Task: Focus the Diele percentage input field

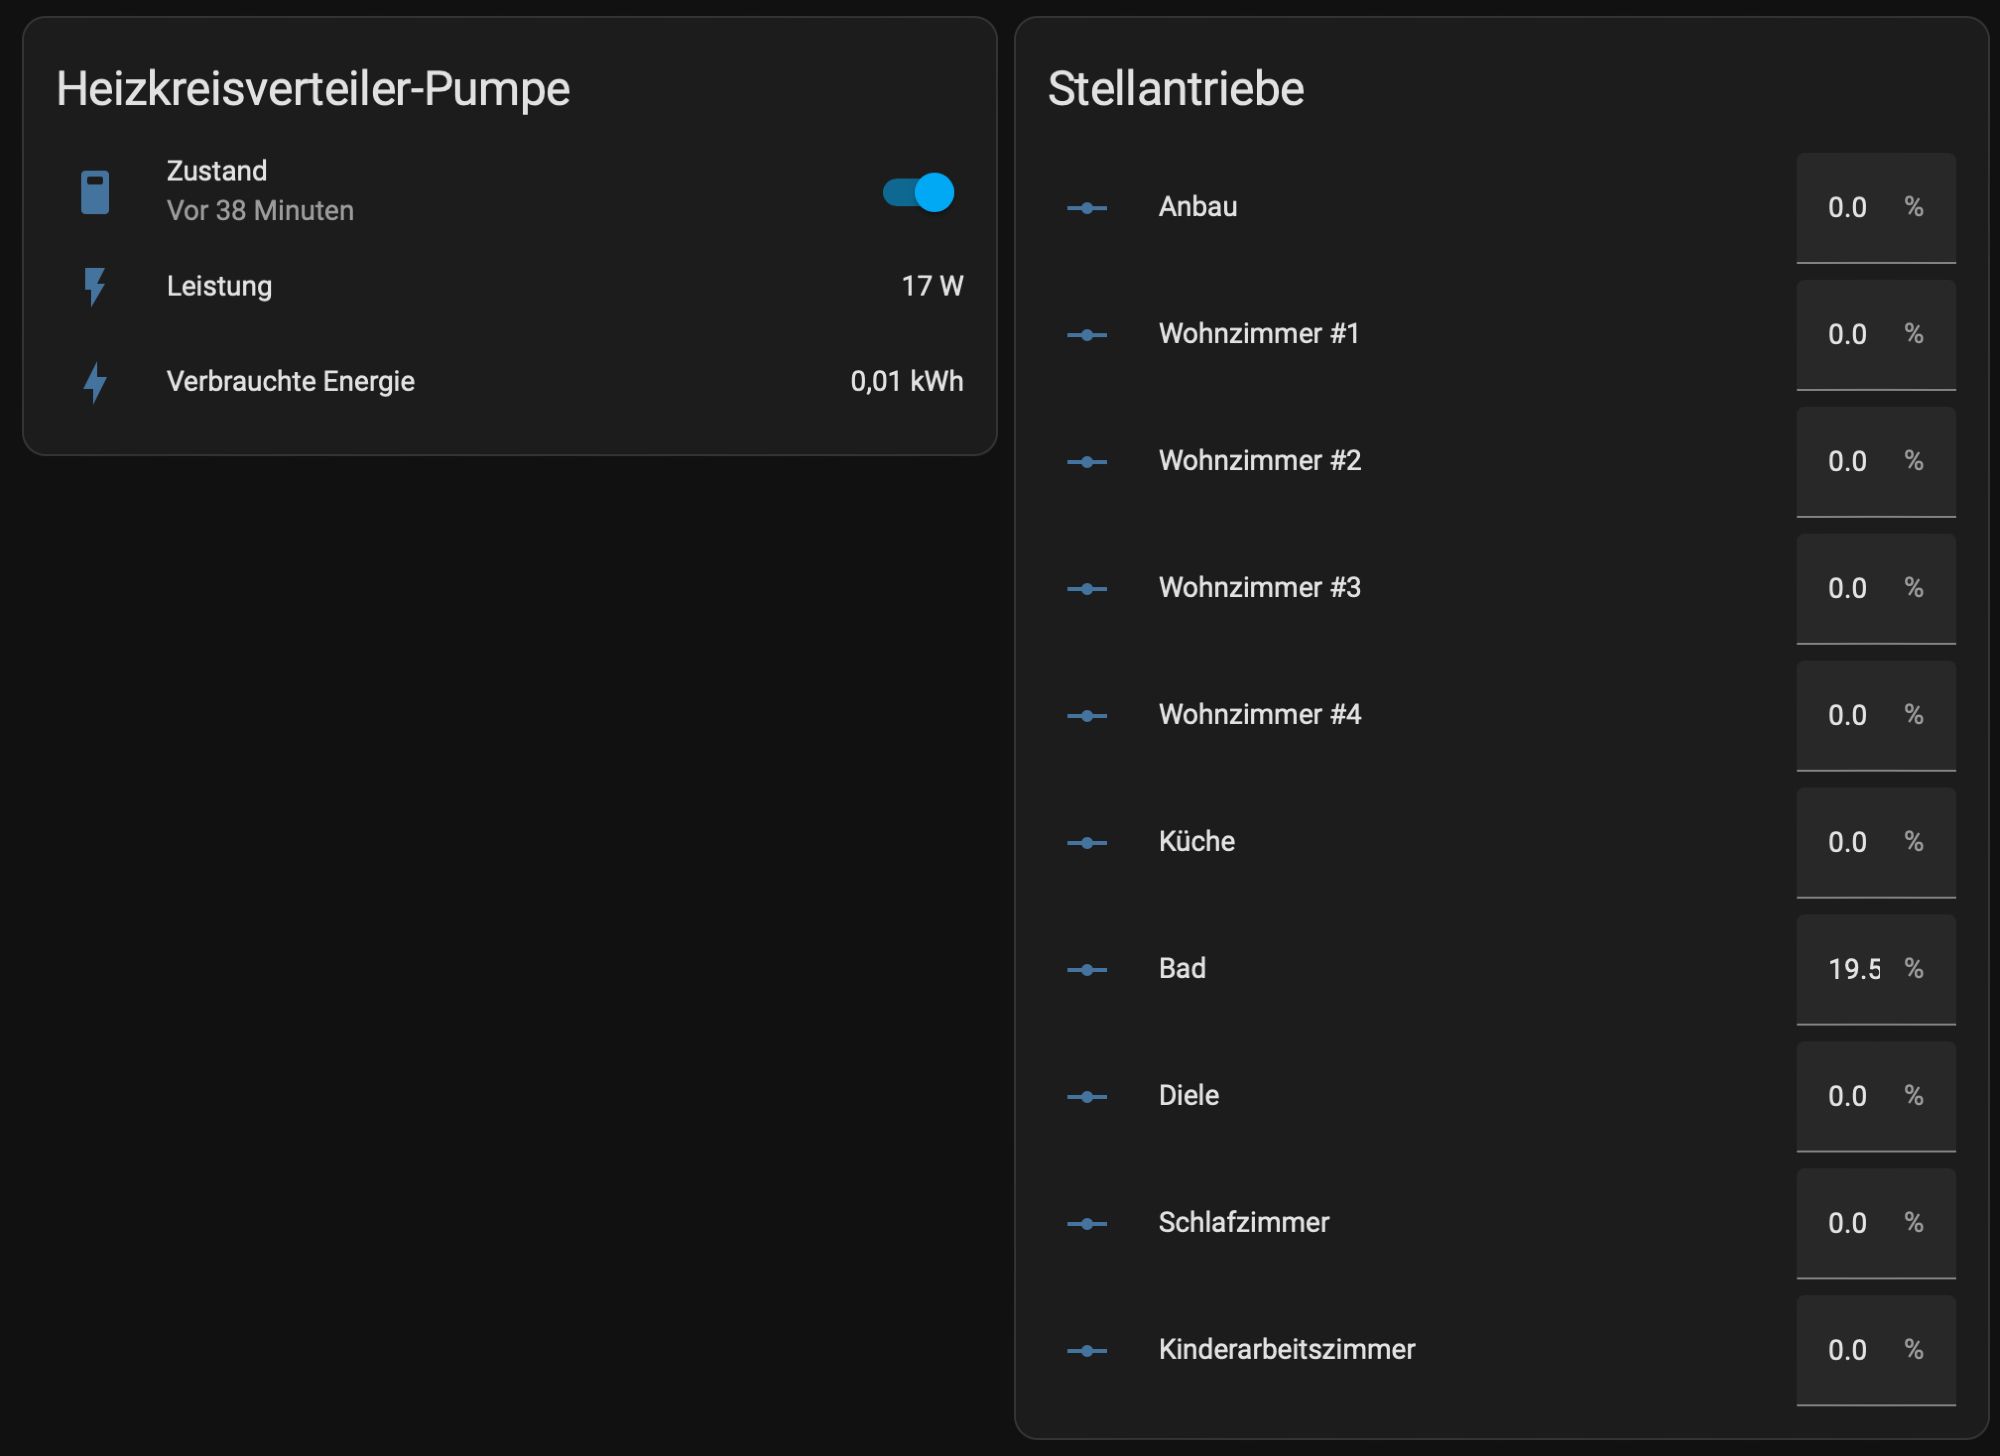Action: 1876,1097
